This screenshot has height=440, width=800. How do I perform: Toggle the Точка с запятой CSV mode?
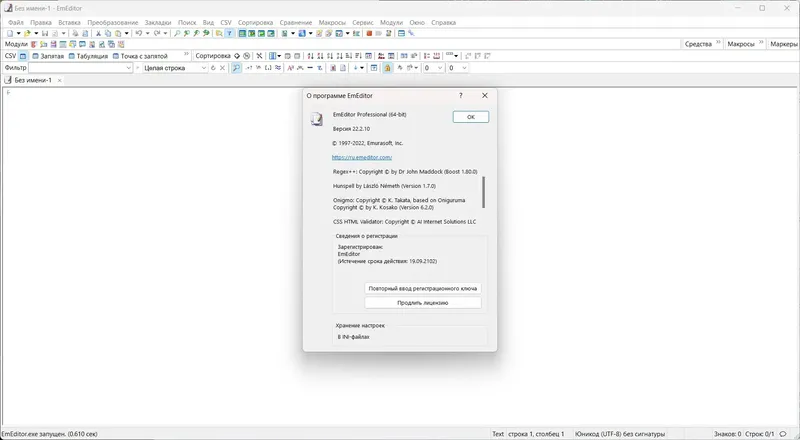tap(140, 56)
